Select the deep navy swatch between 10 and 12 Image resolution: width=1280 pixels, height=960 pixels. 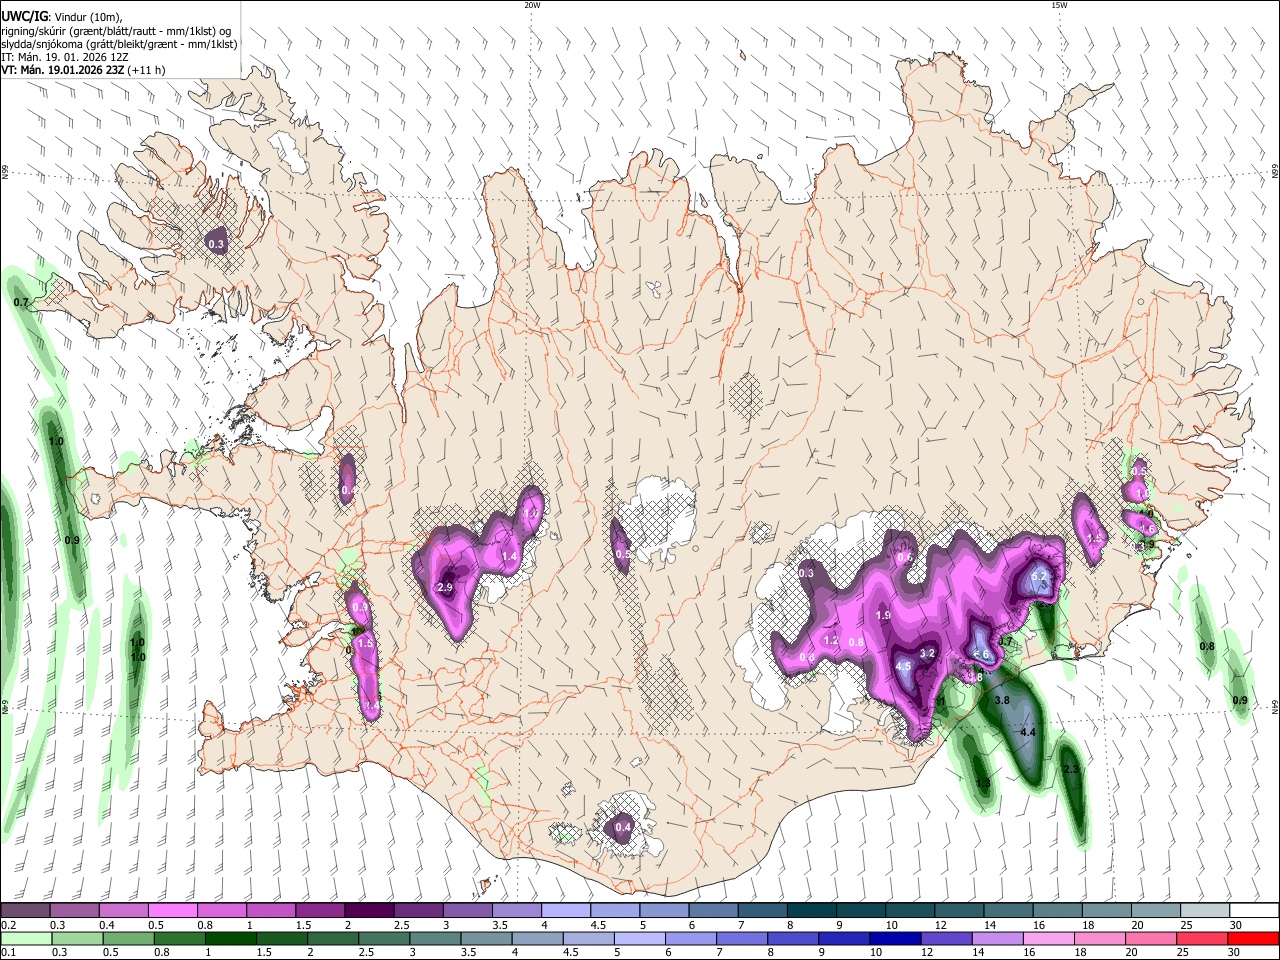pyautogui.click(x=896, y=938)
